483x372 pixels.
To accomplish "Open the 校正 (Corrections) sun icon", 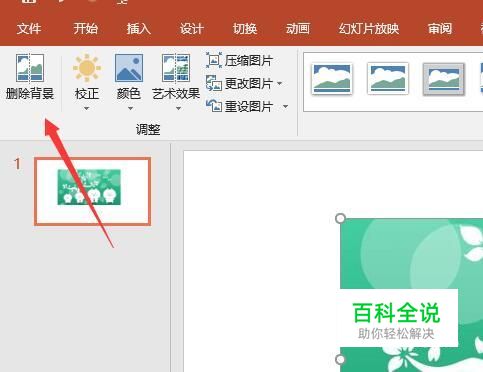I will [x=87, y=68].
